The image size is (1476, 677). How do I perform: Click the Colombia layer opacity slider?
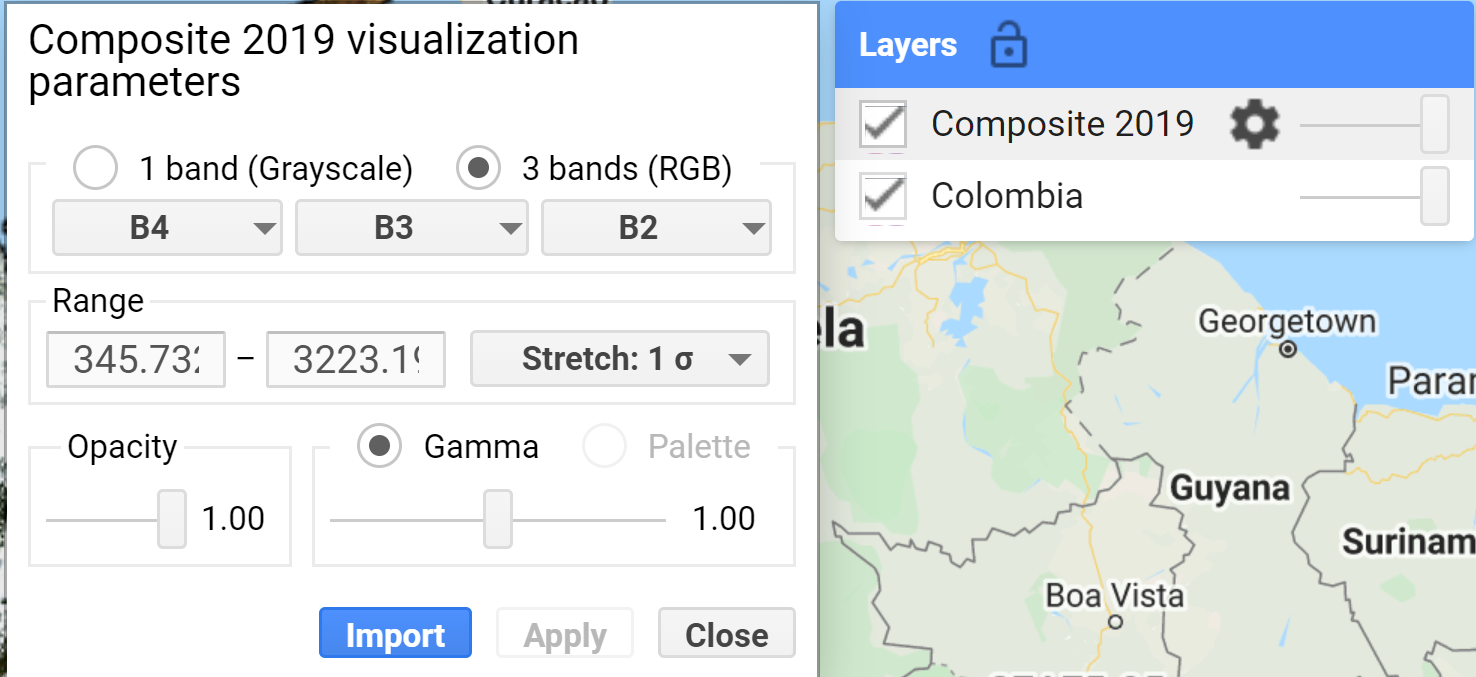pos(1434,197)
